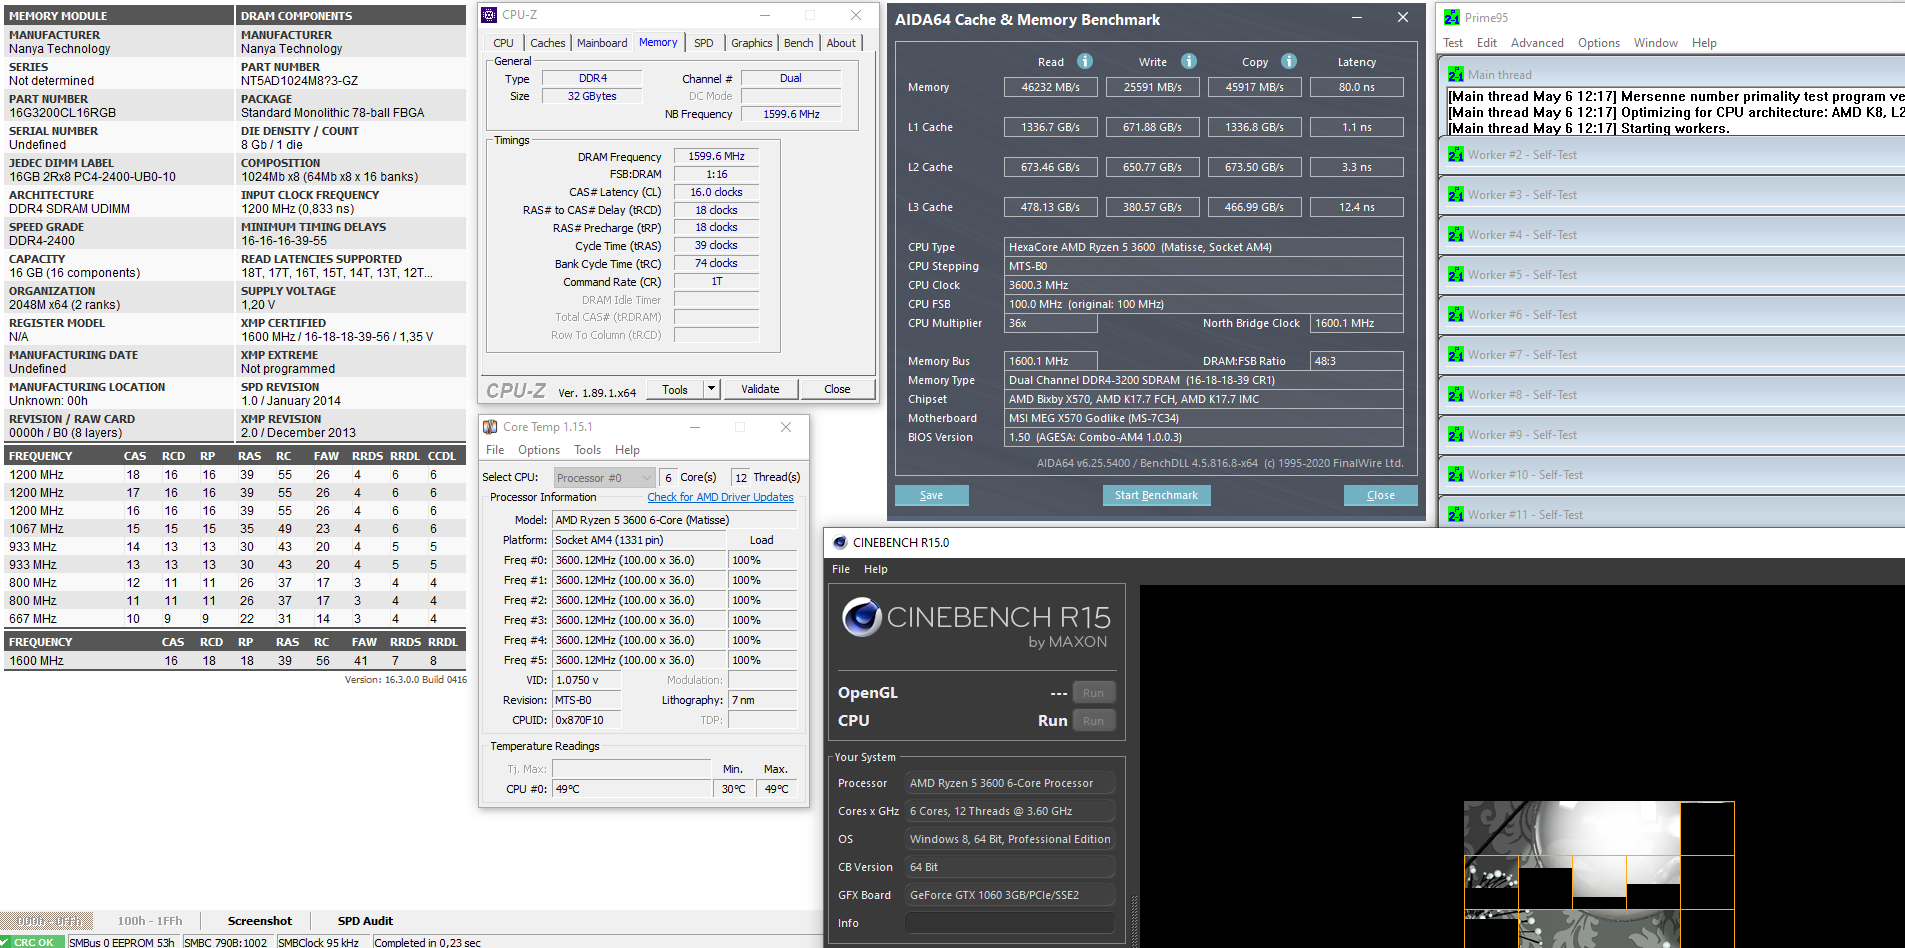Click the Memory Latency value 80.0 ns

tap(1356, 87)
